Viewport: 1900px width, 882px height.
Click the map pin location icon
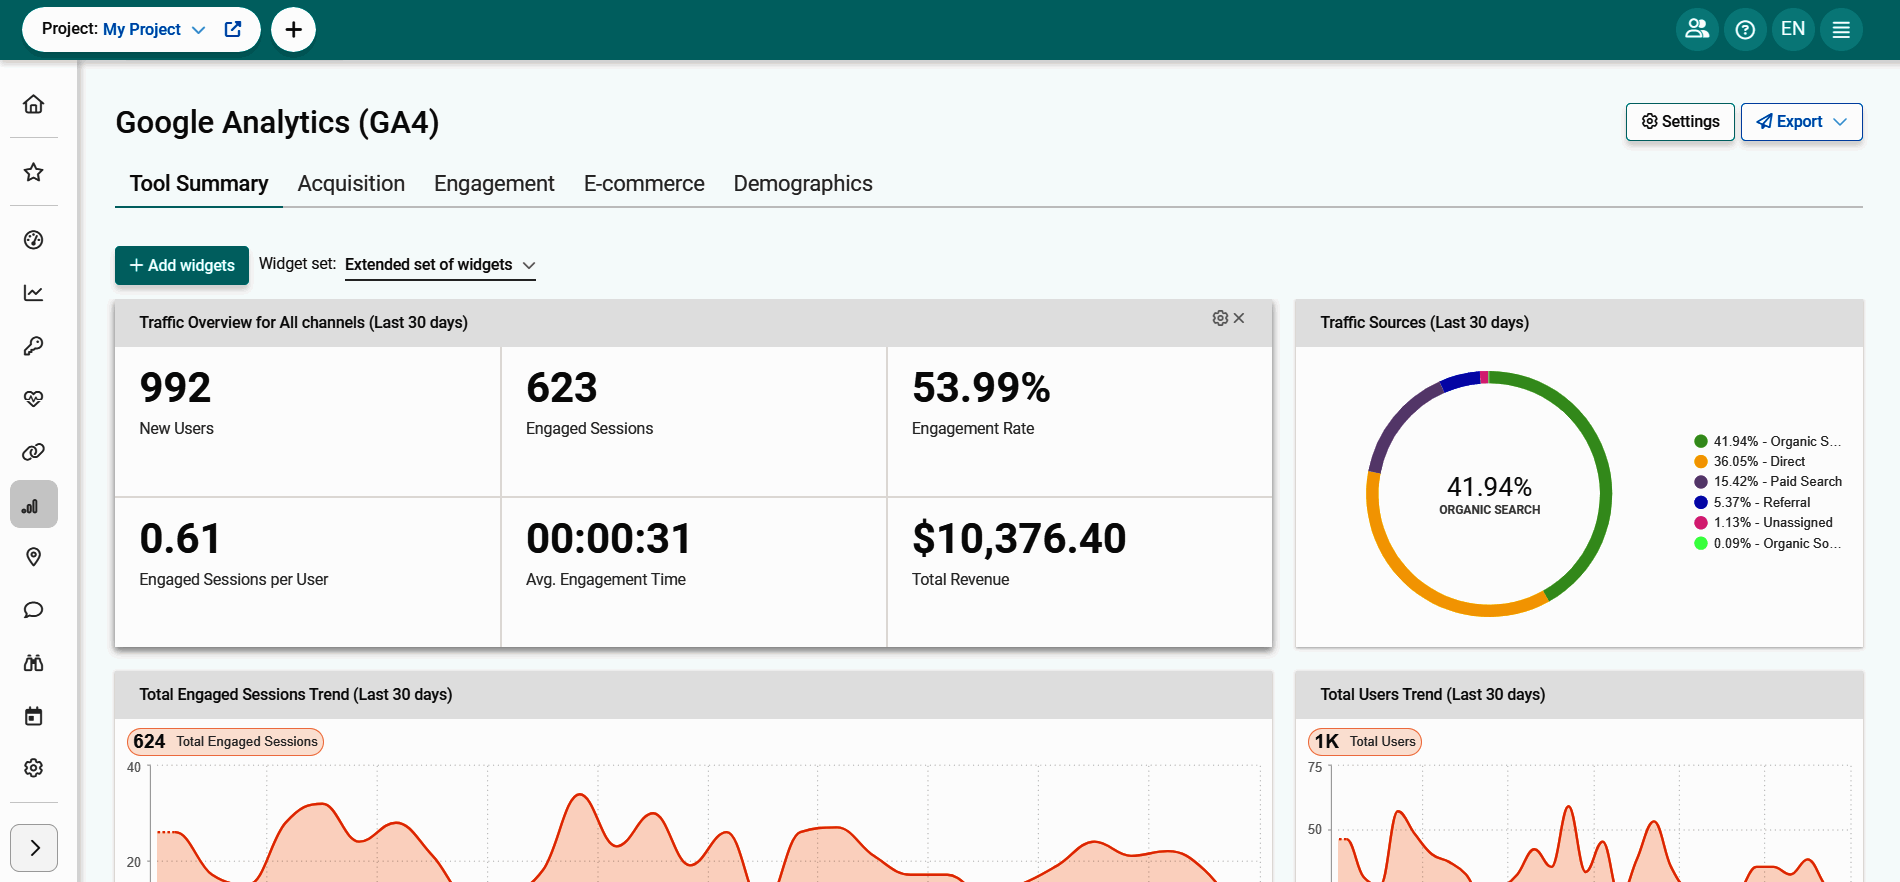[x=34, y=557]
